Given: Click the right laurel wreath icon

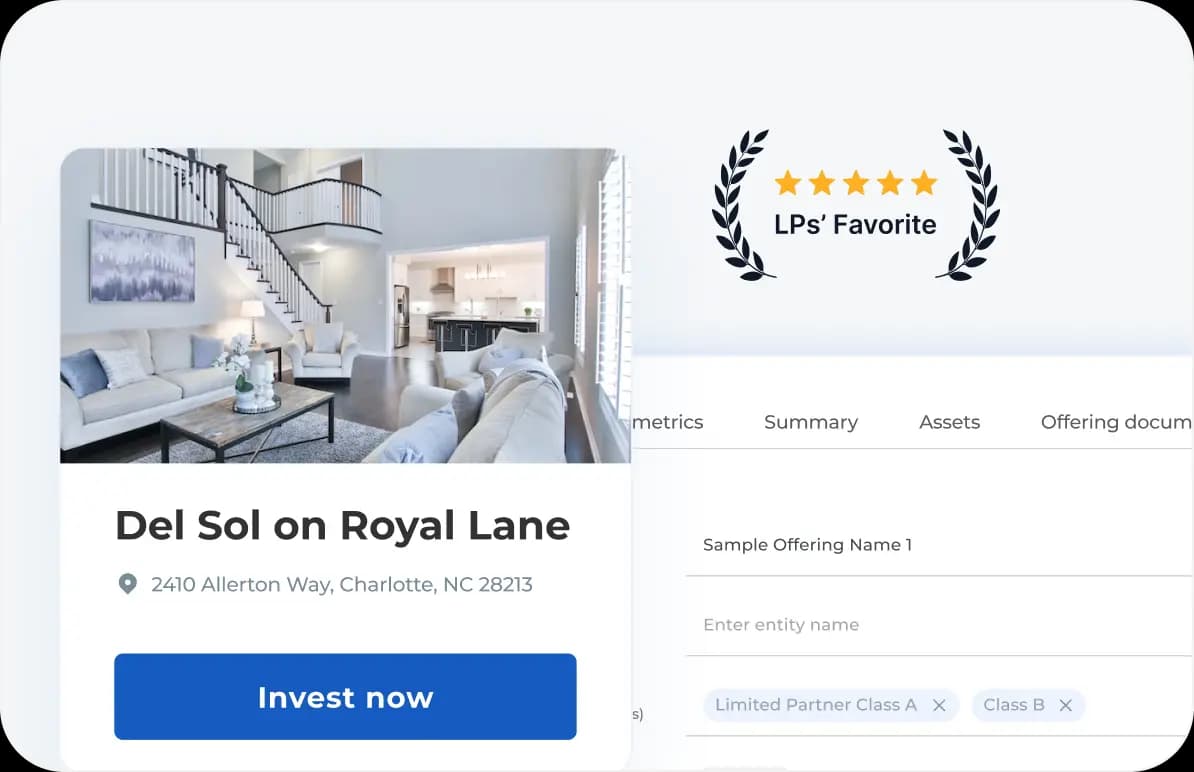Looking at the screenshot, I should point(970,204).
